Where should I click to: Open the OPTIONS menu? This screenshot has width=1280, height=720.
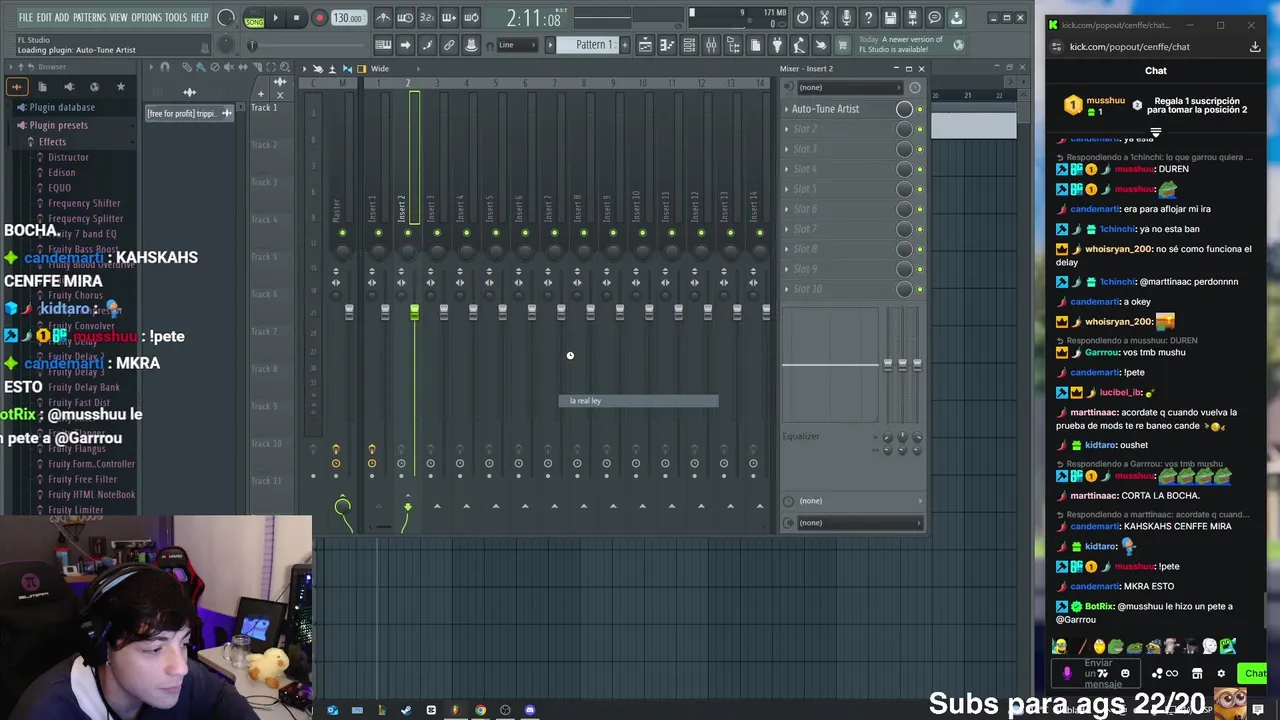point(146,18)
